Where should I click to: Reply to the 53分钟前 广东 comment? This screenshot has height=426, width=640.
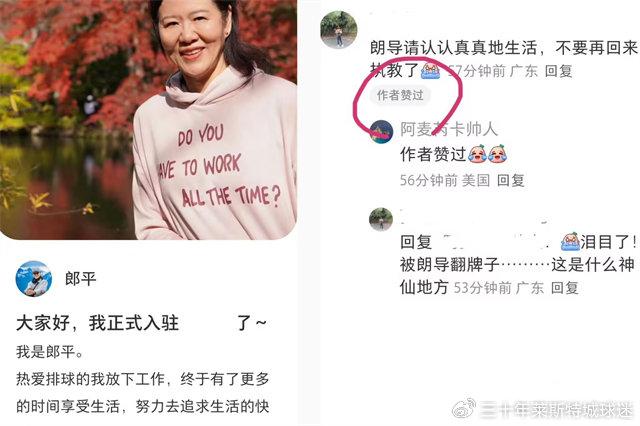[565, 288]
